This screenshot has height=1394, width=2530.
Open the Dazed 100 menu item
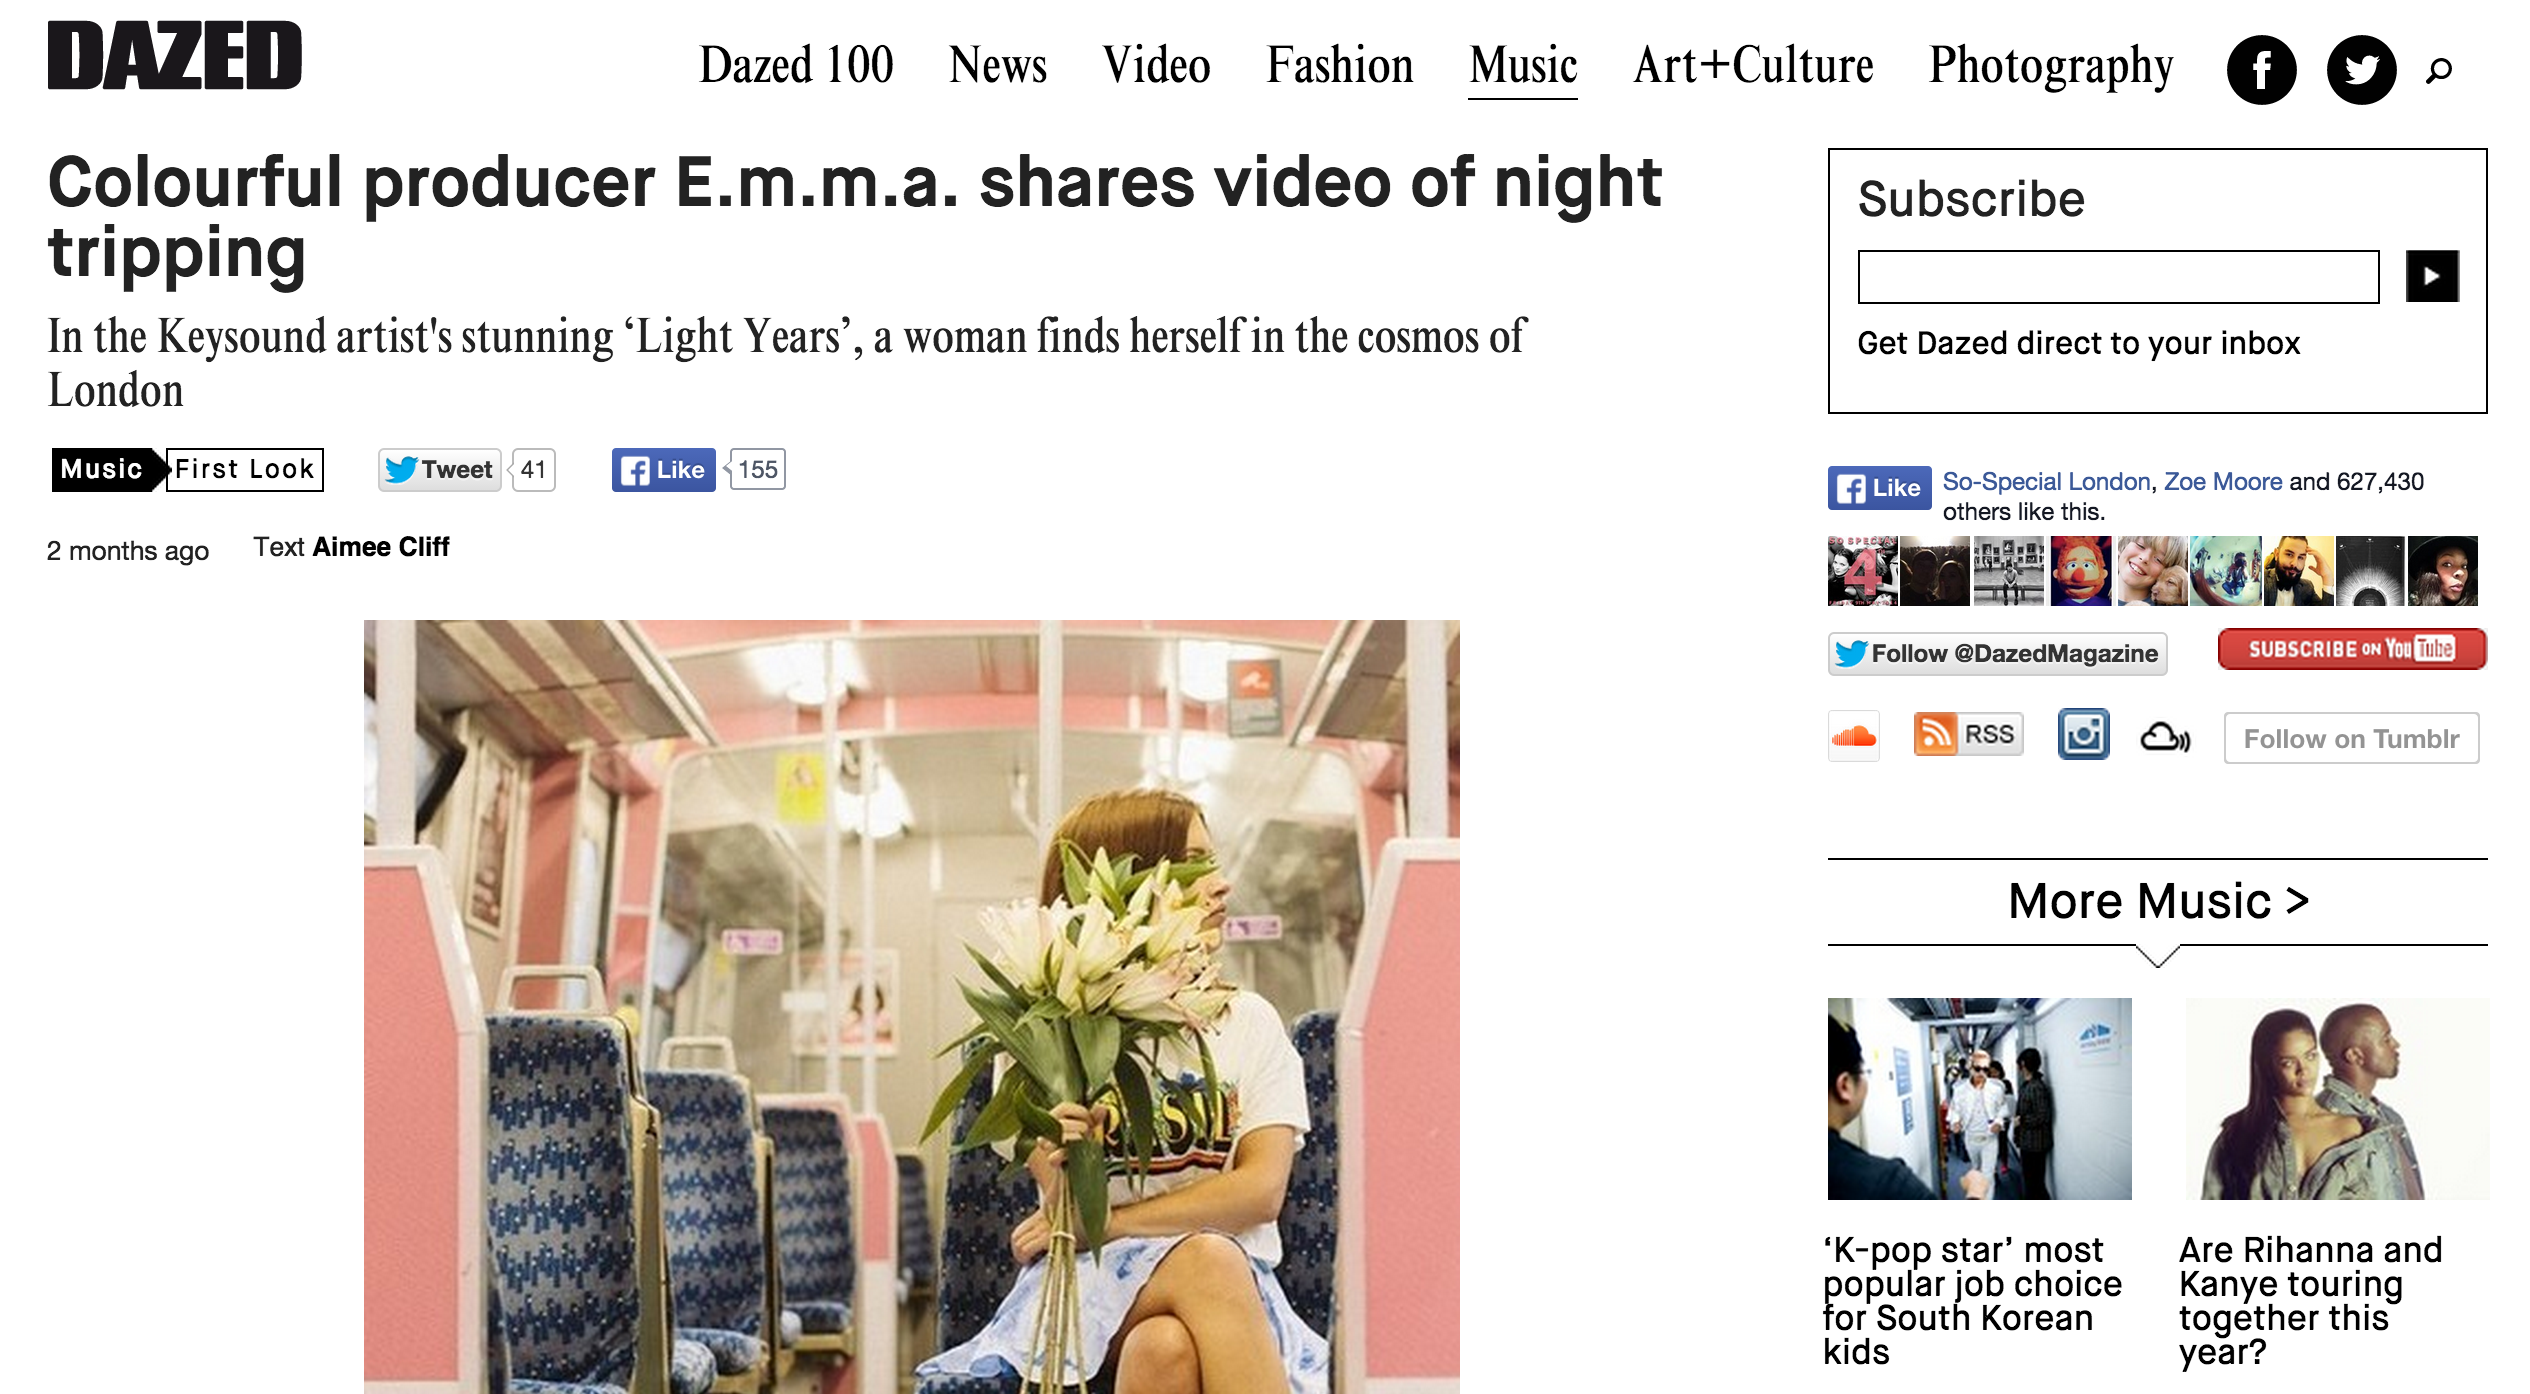[796, 66]
